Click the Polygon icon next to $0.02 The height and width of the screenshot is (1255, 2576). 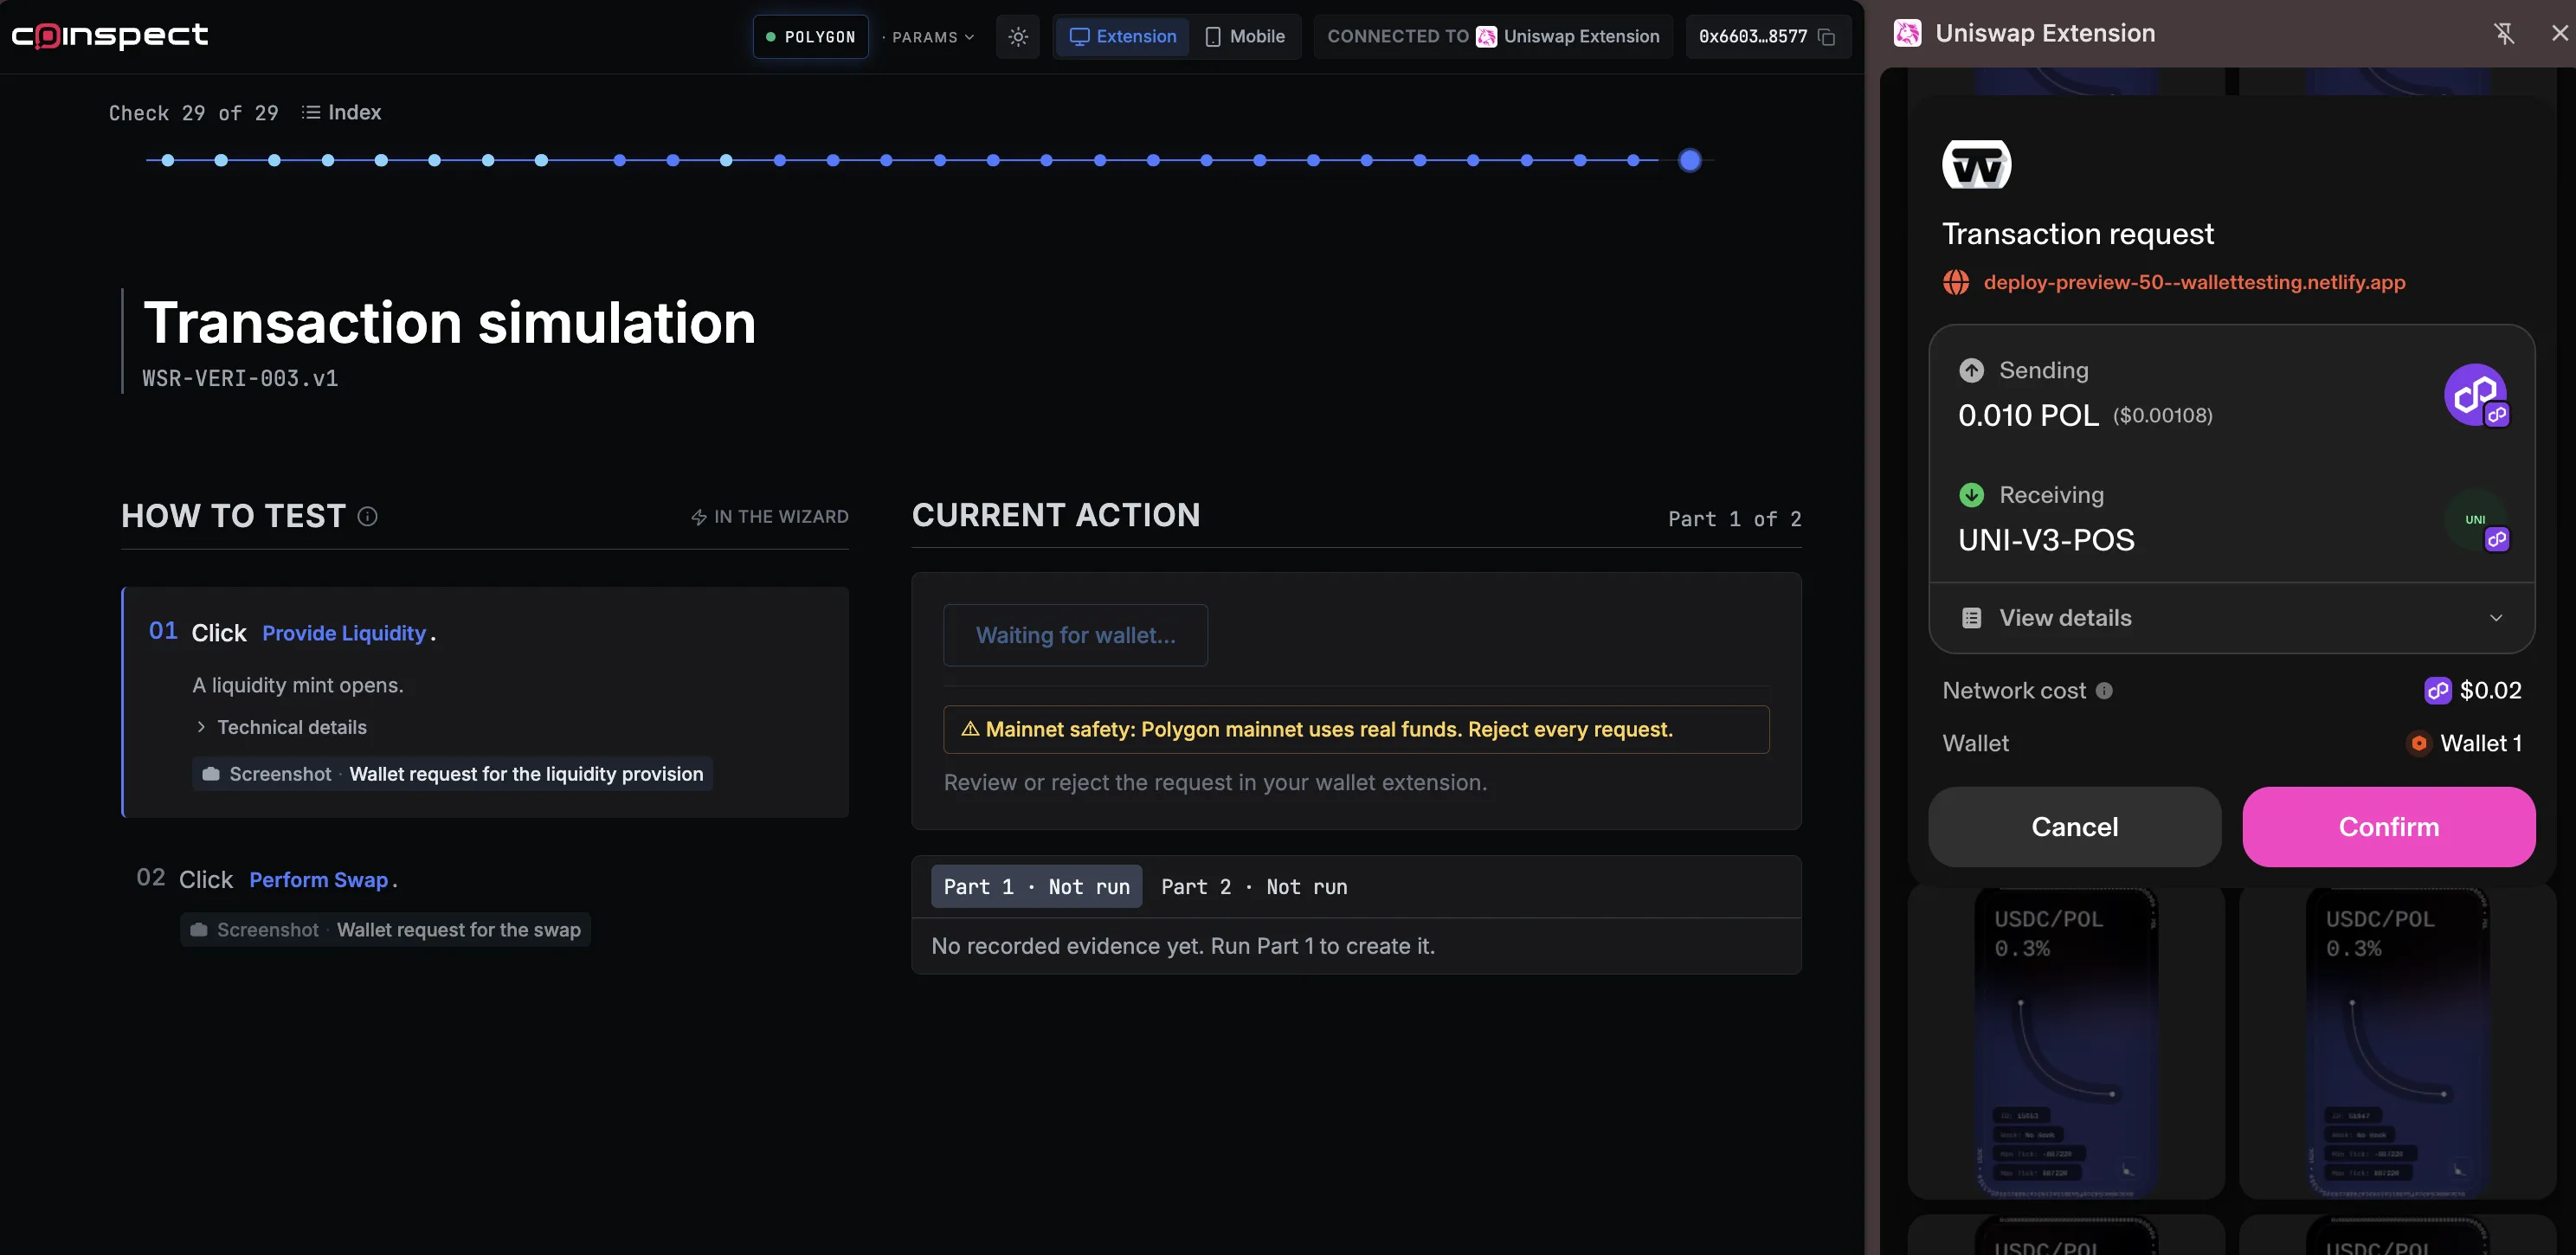click(x=2437, y=690)
